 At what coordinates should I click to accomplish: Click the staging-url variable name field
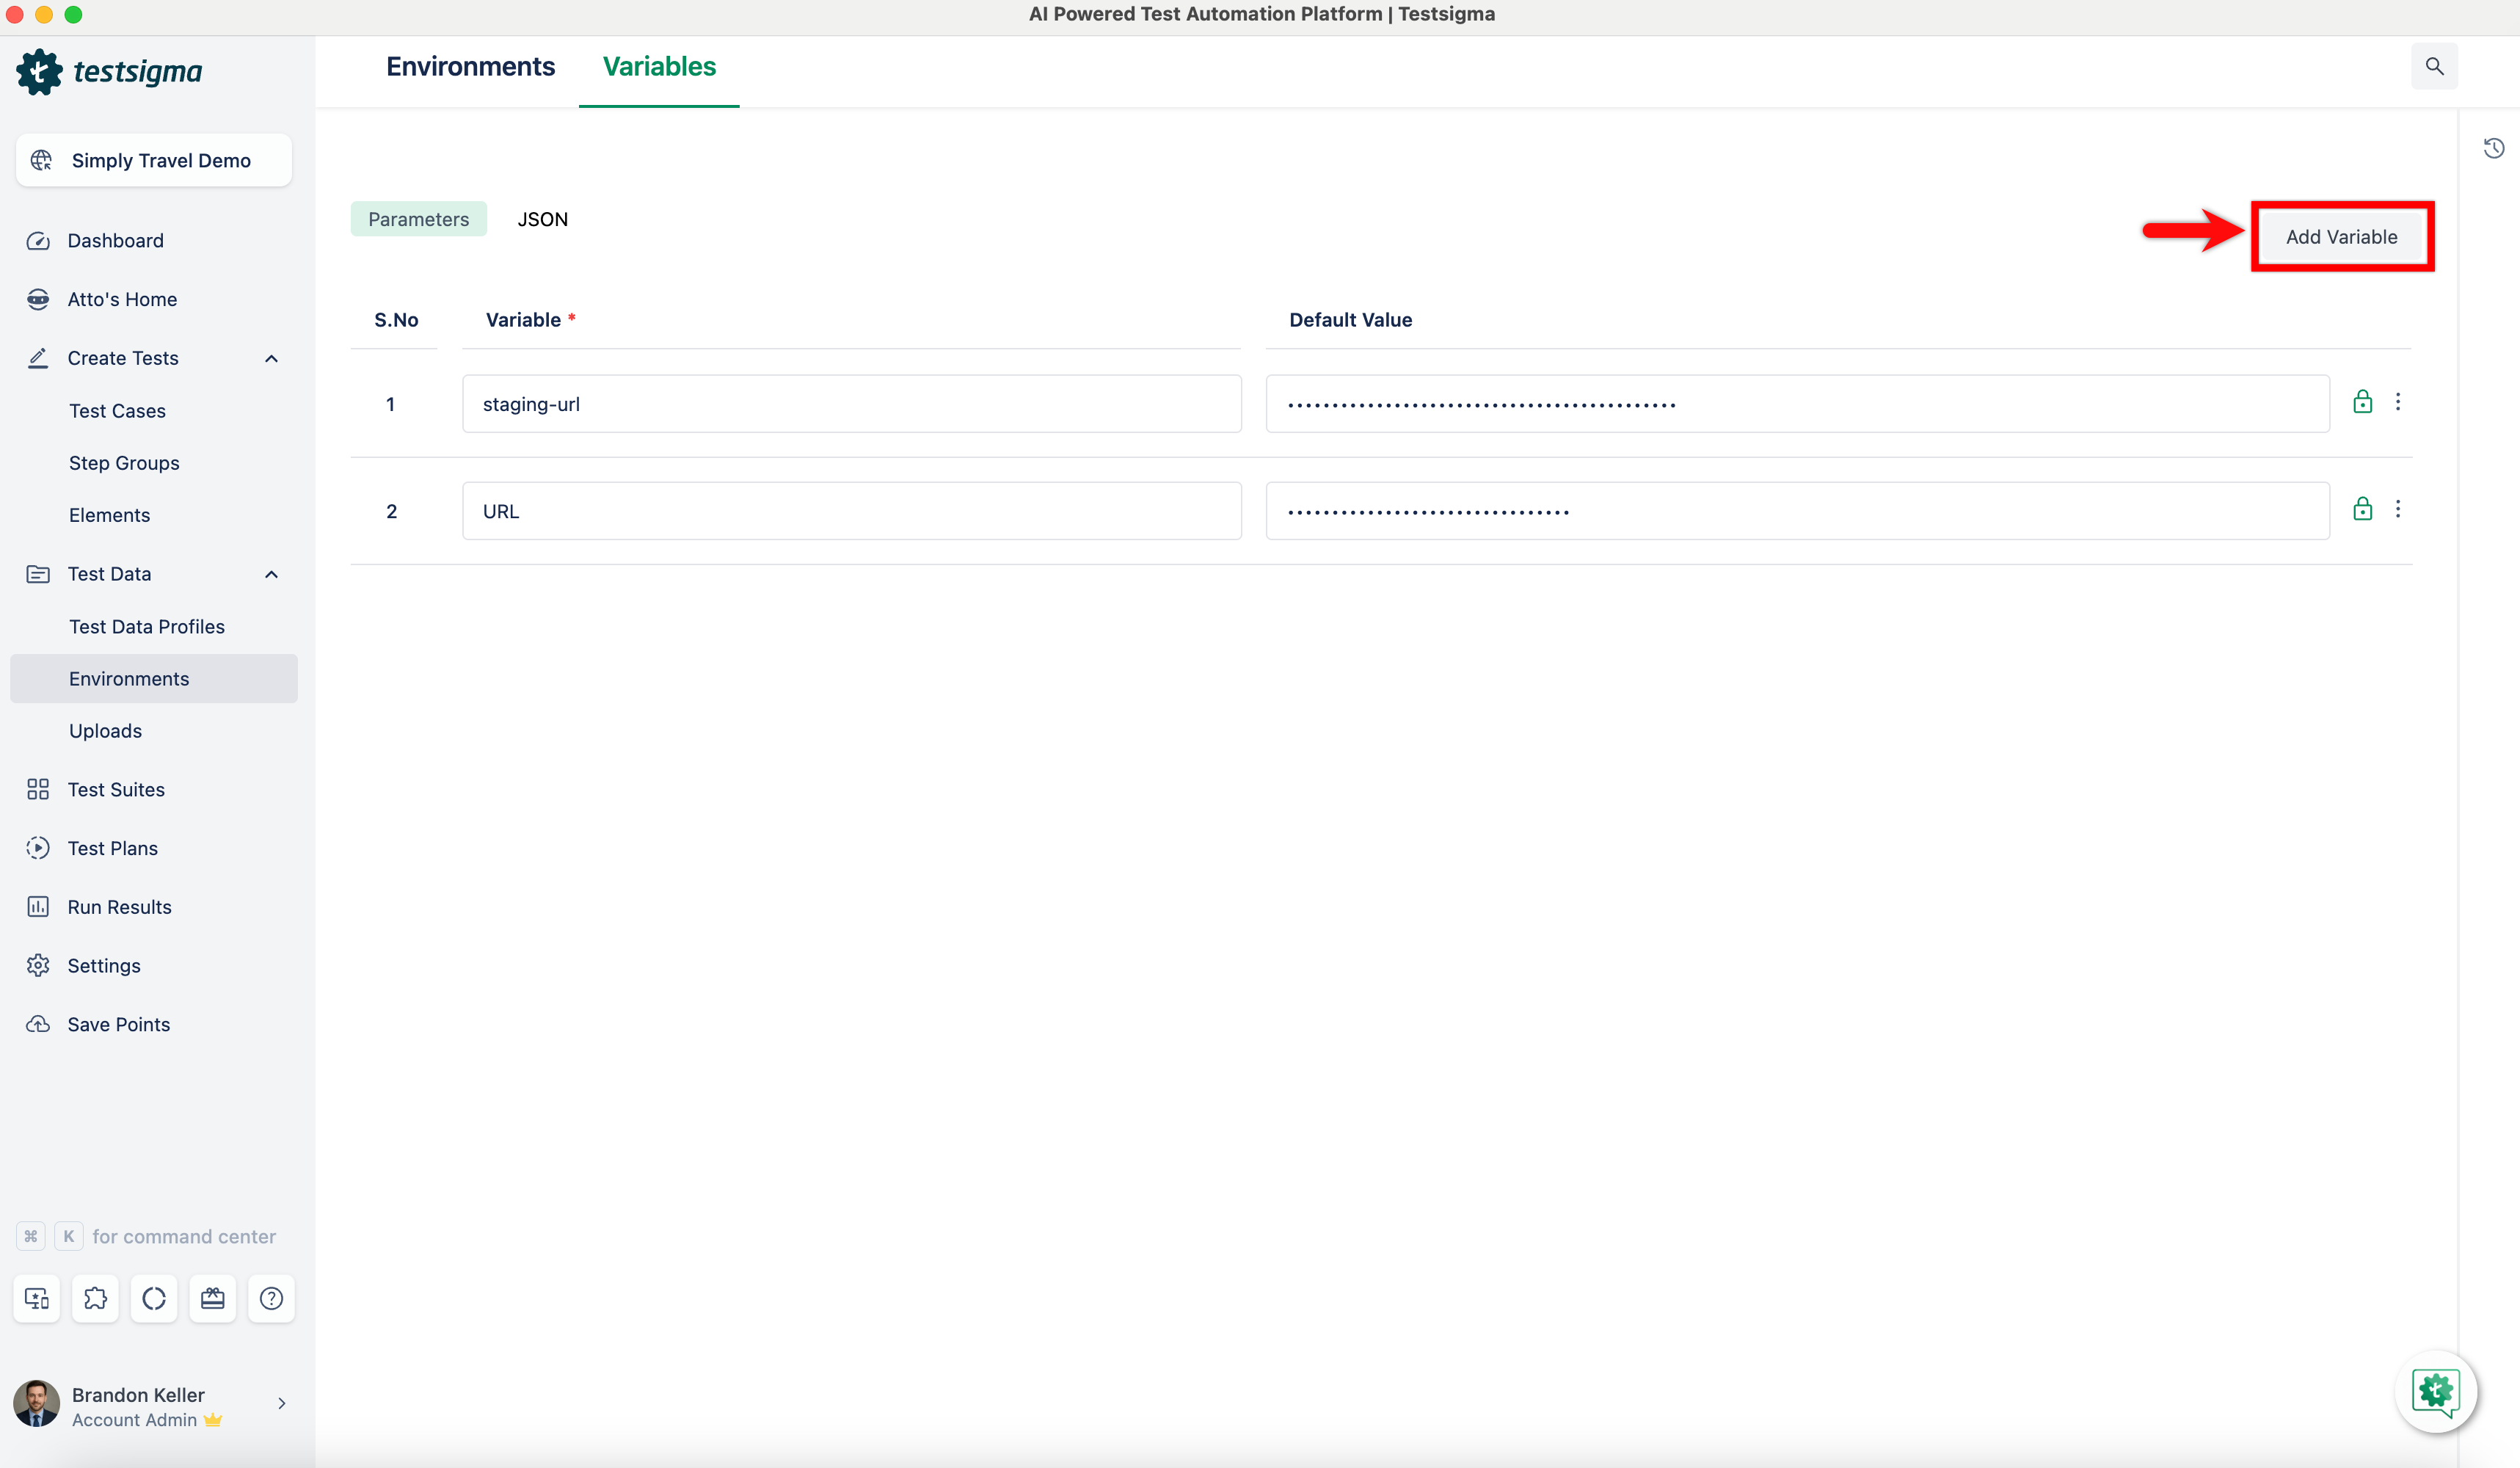(x=851, y=403)
